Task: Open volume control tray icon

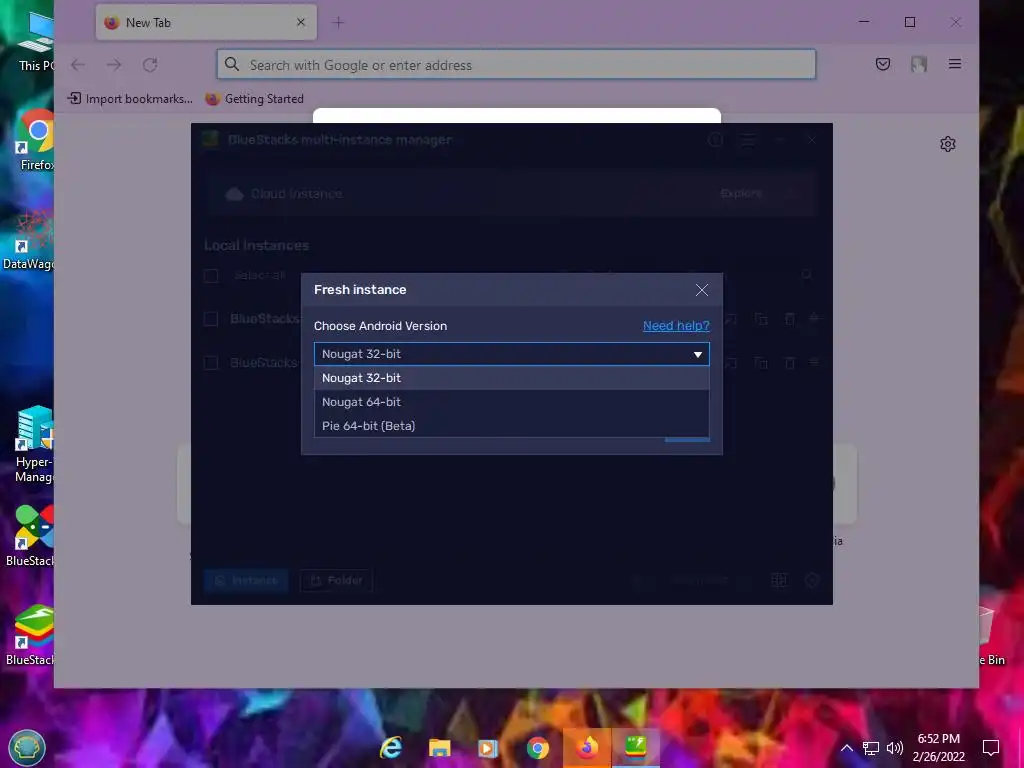Action: (x=895, y=748)
